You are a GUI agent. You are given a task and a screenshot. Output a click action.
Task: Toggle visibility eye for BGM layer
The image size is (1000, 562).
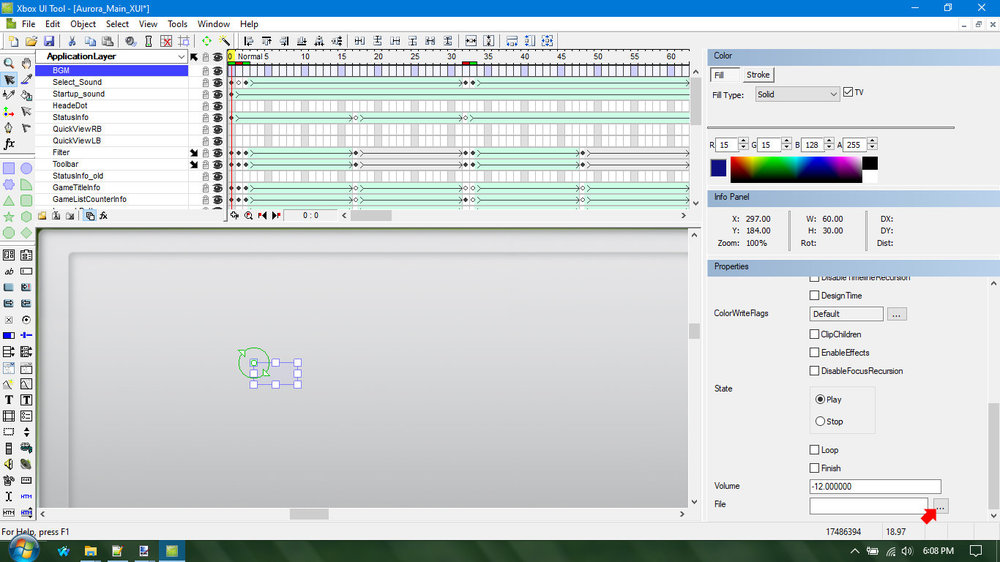[x=217, y=69]
